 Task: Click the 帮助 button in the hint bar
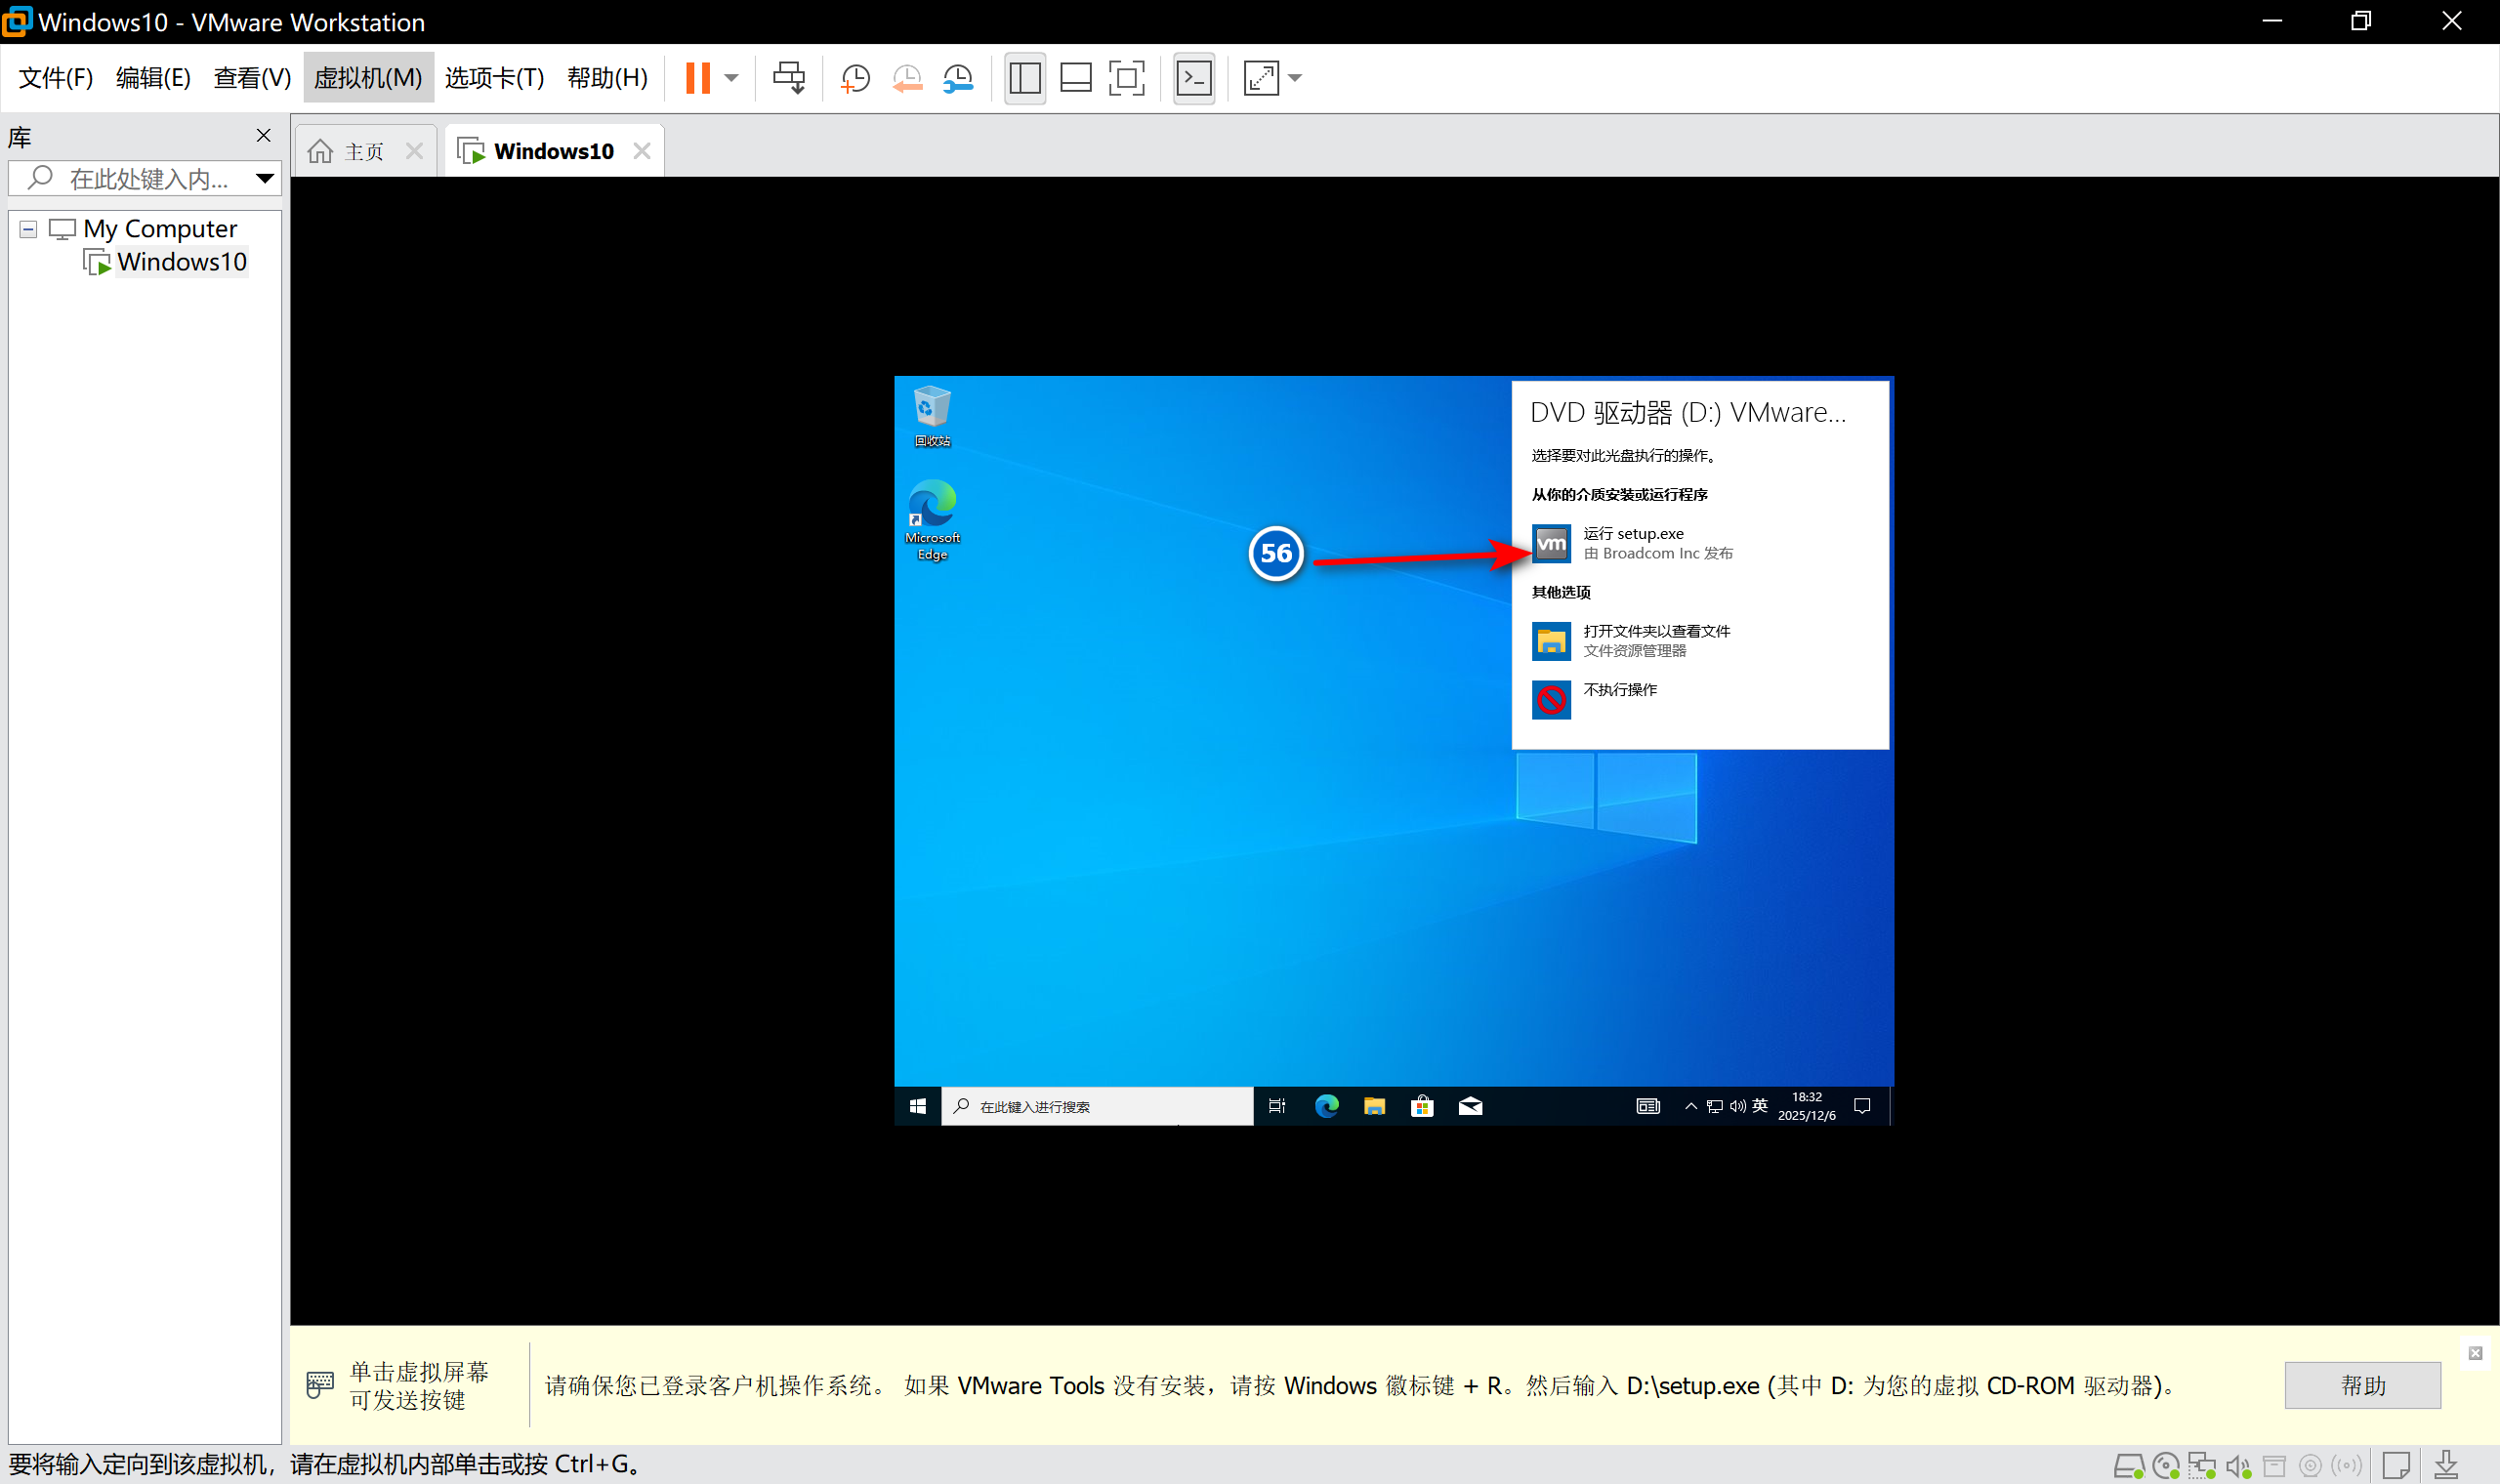[x=2362, y=1385]
